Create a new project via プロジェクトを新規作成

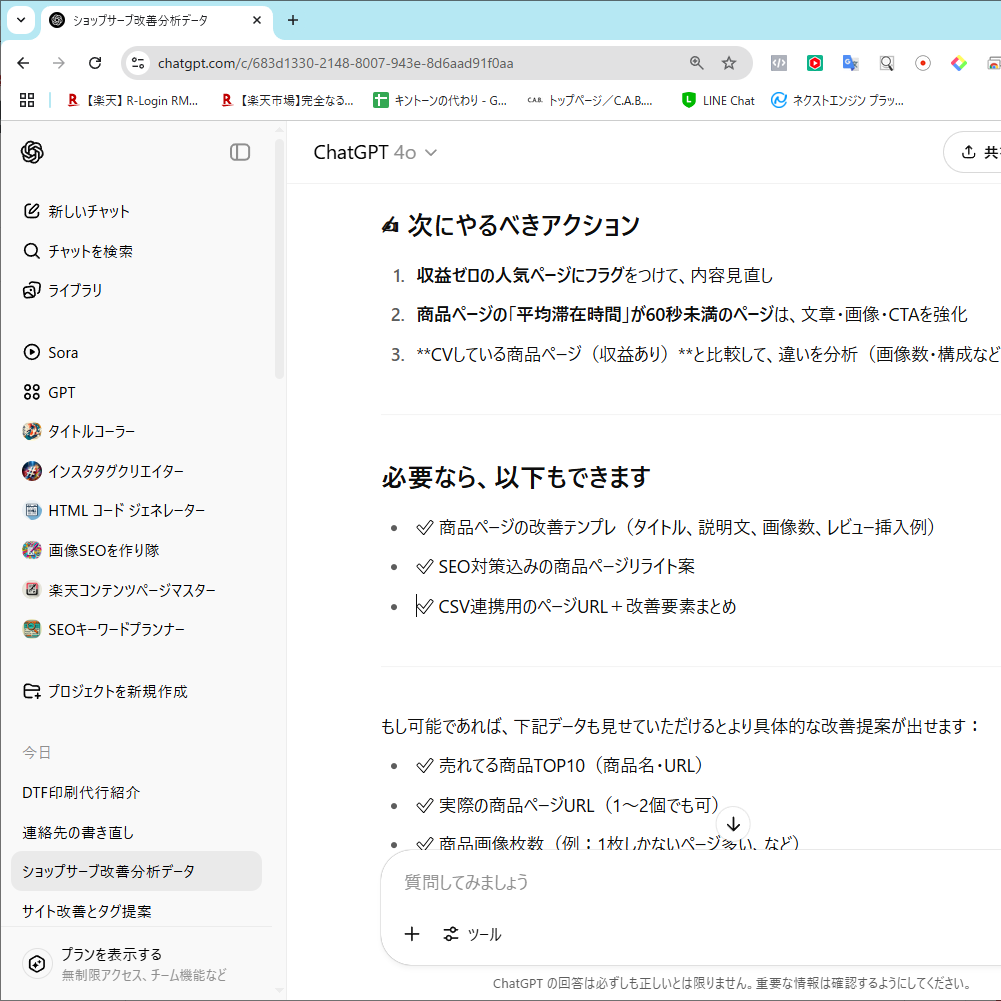[x=106, y=691]
